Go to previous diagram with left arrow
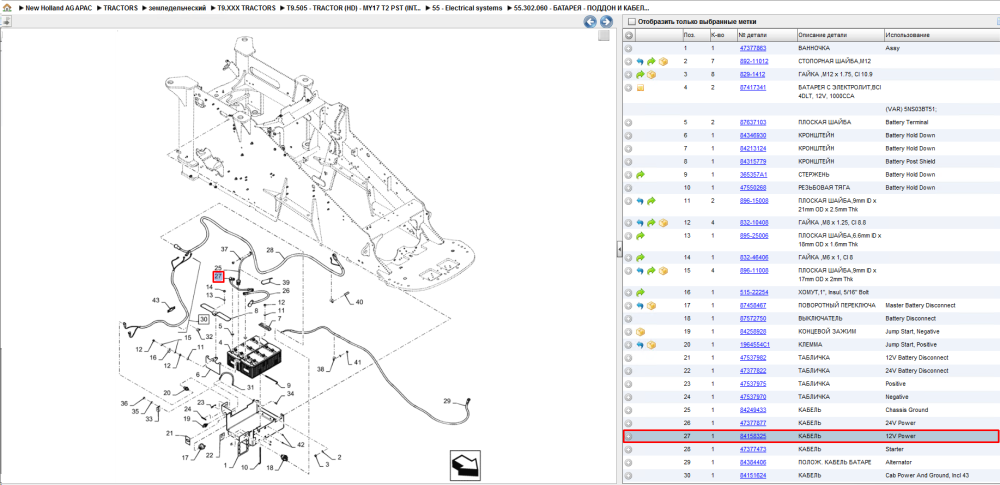Viewport: 1000px width, 485px height. [x=591, y=22]
